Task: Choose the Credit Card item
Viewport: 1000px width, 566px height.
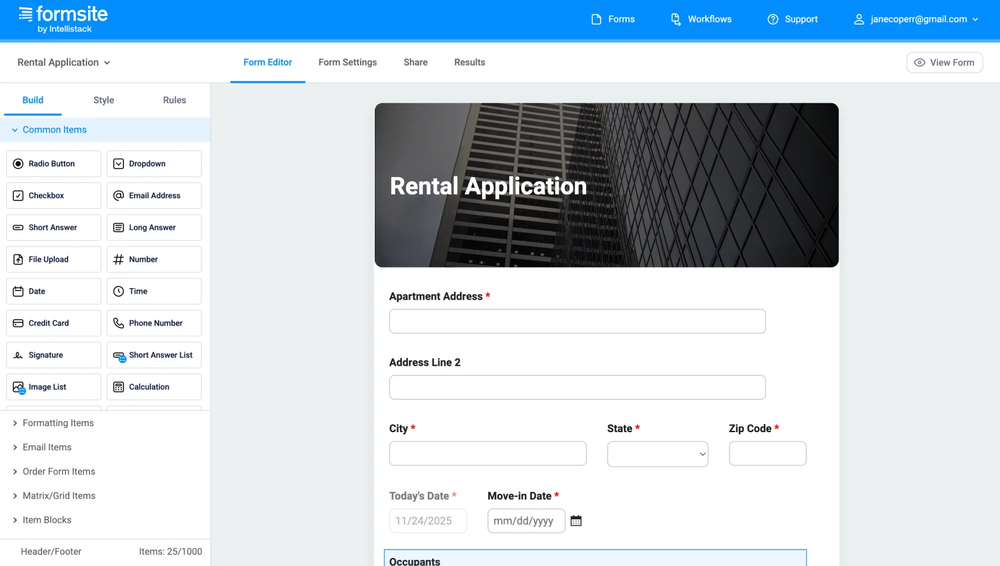Action: point(53,323)
